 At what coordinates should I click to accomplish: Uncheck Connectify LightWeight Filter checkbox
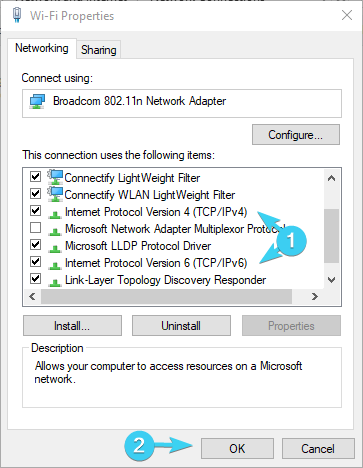(35, 176)
